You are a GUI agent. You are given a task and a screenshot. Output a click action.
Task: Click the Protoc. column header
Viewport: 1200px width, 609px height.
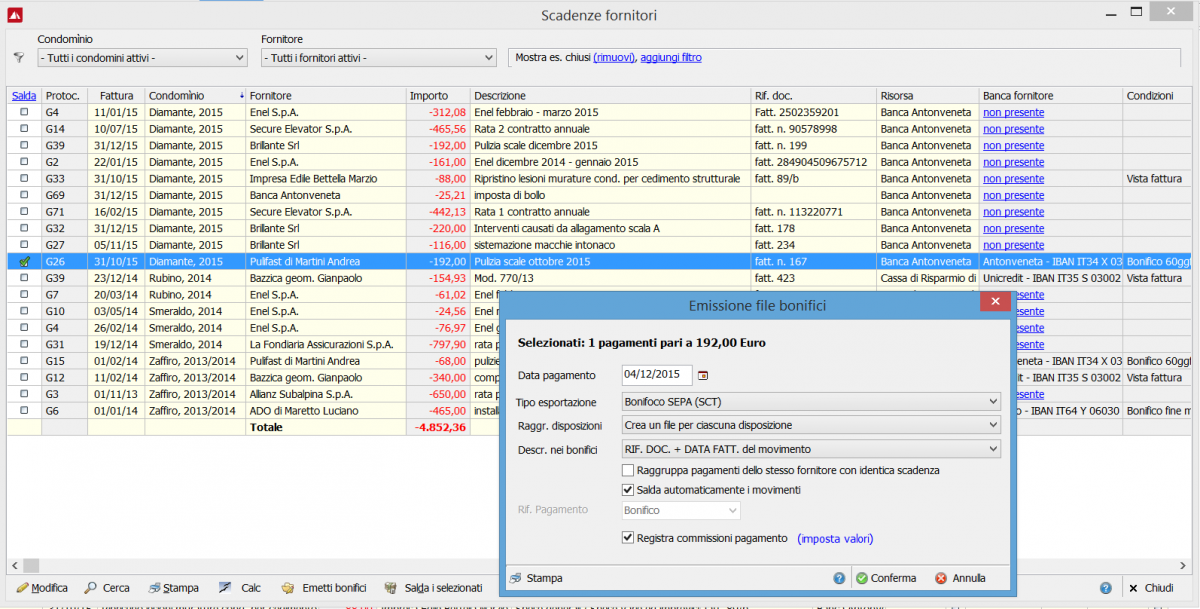tap(64, 96)
